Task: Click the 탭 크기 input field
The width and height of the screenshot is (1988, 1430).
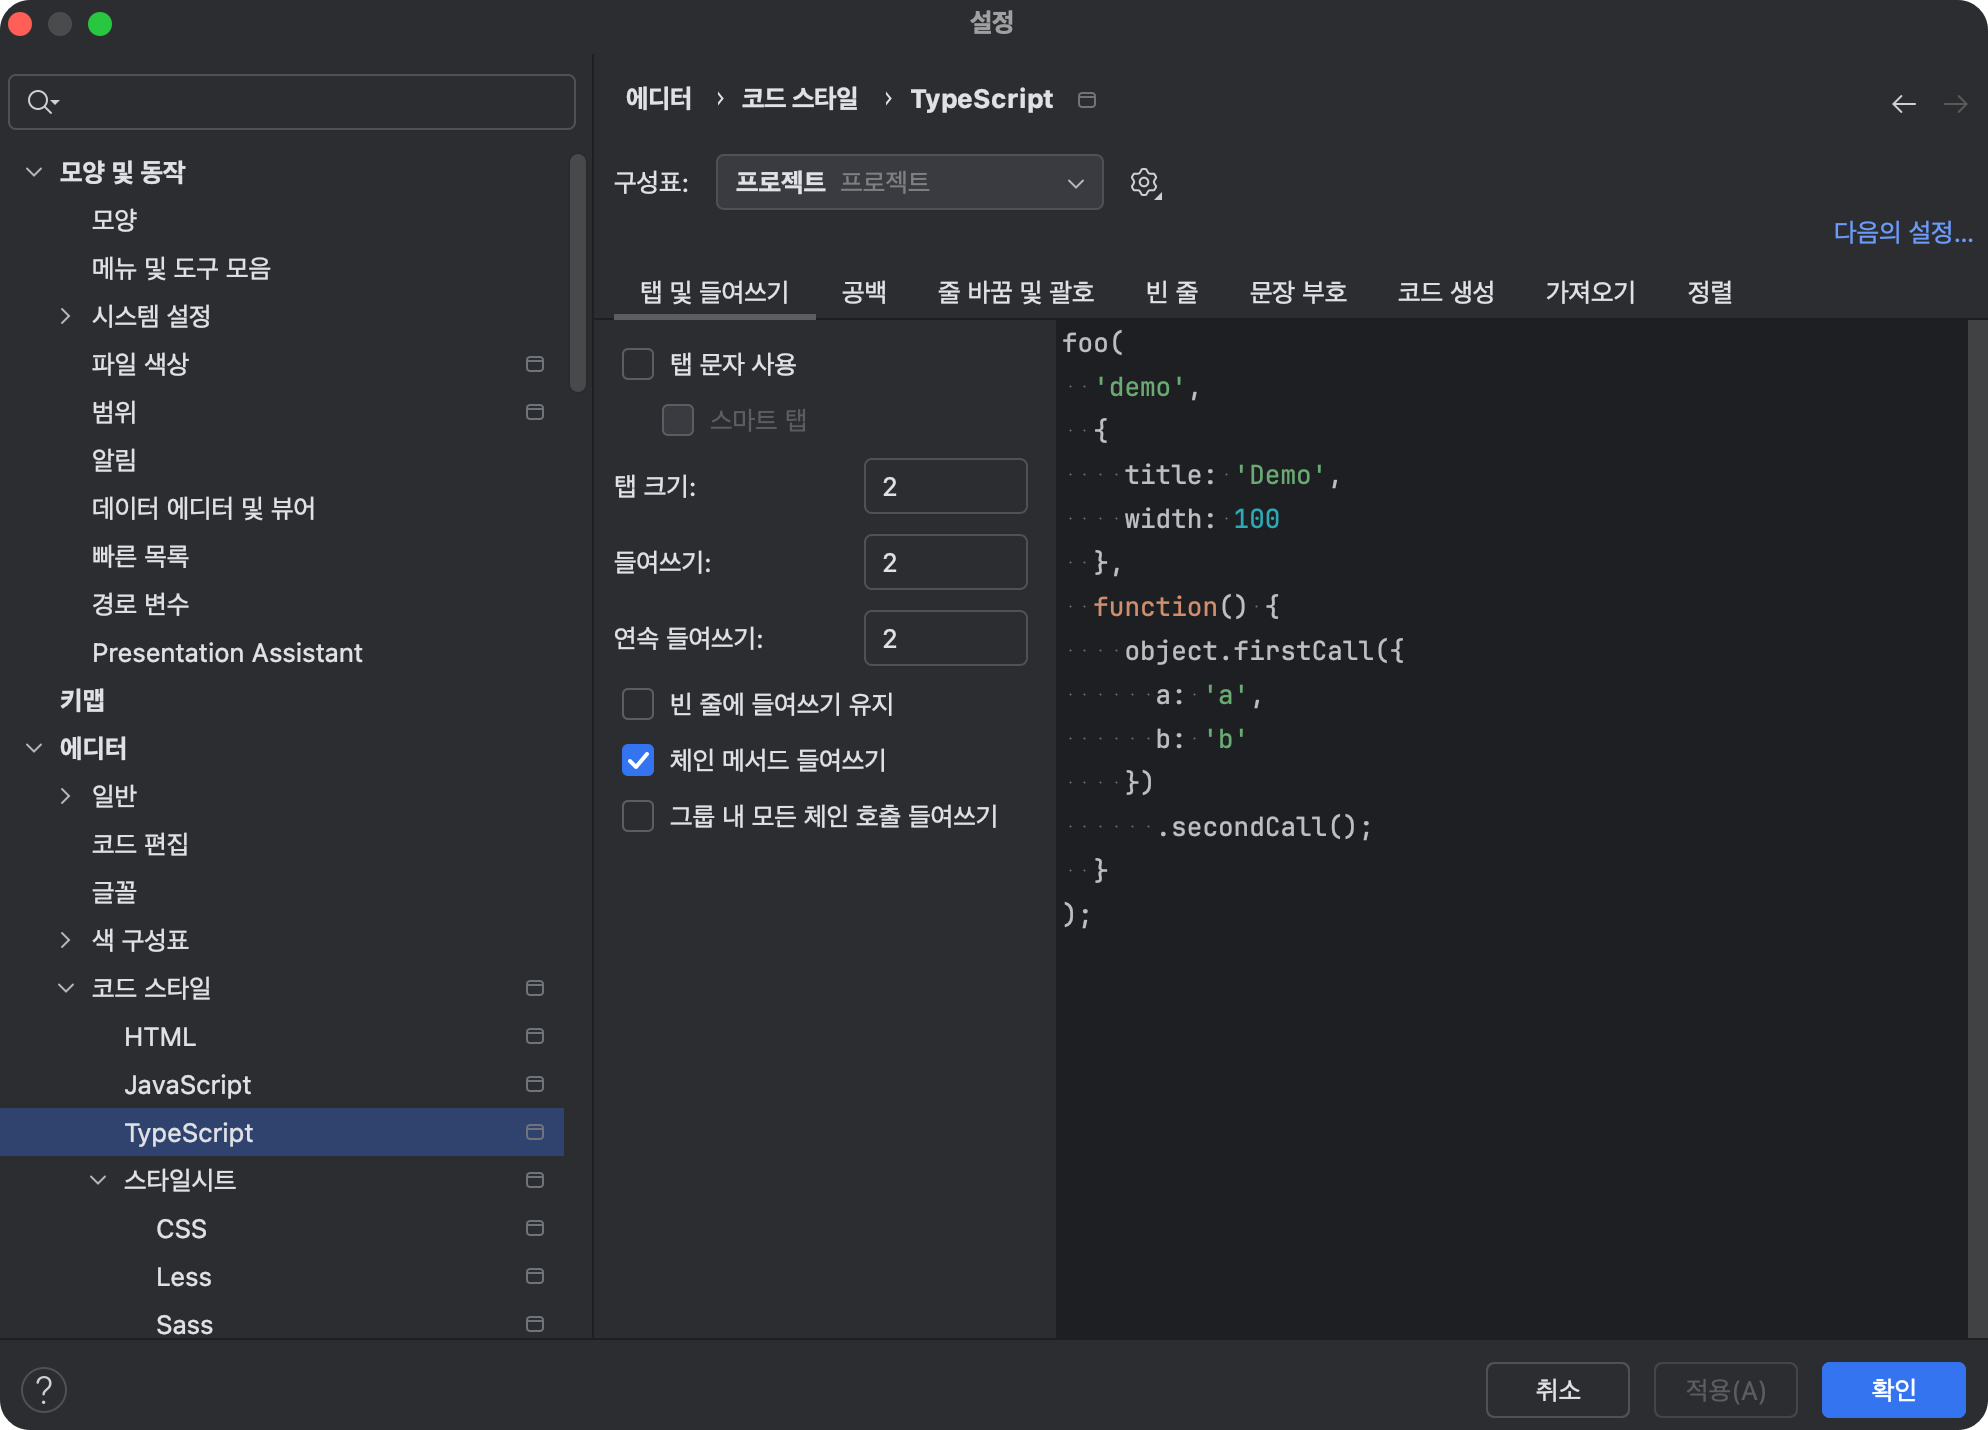Action: coord(945,486)
